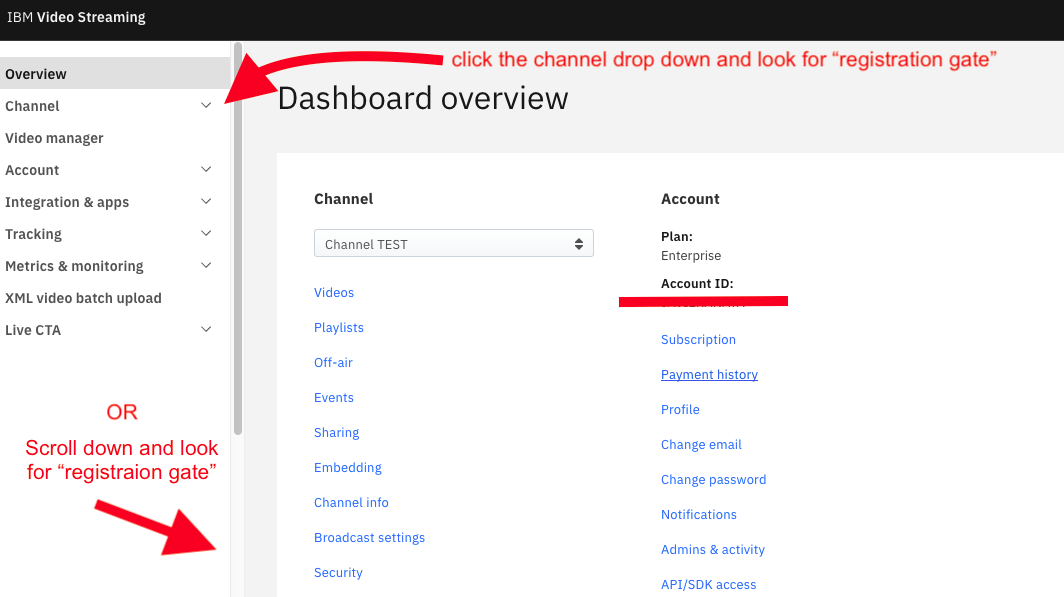
Task: Click the Account section heading
Action: pos(690,199)
